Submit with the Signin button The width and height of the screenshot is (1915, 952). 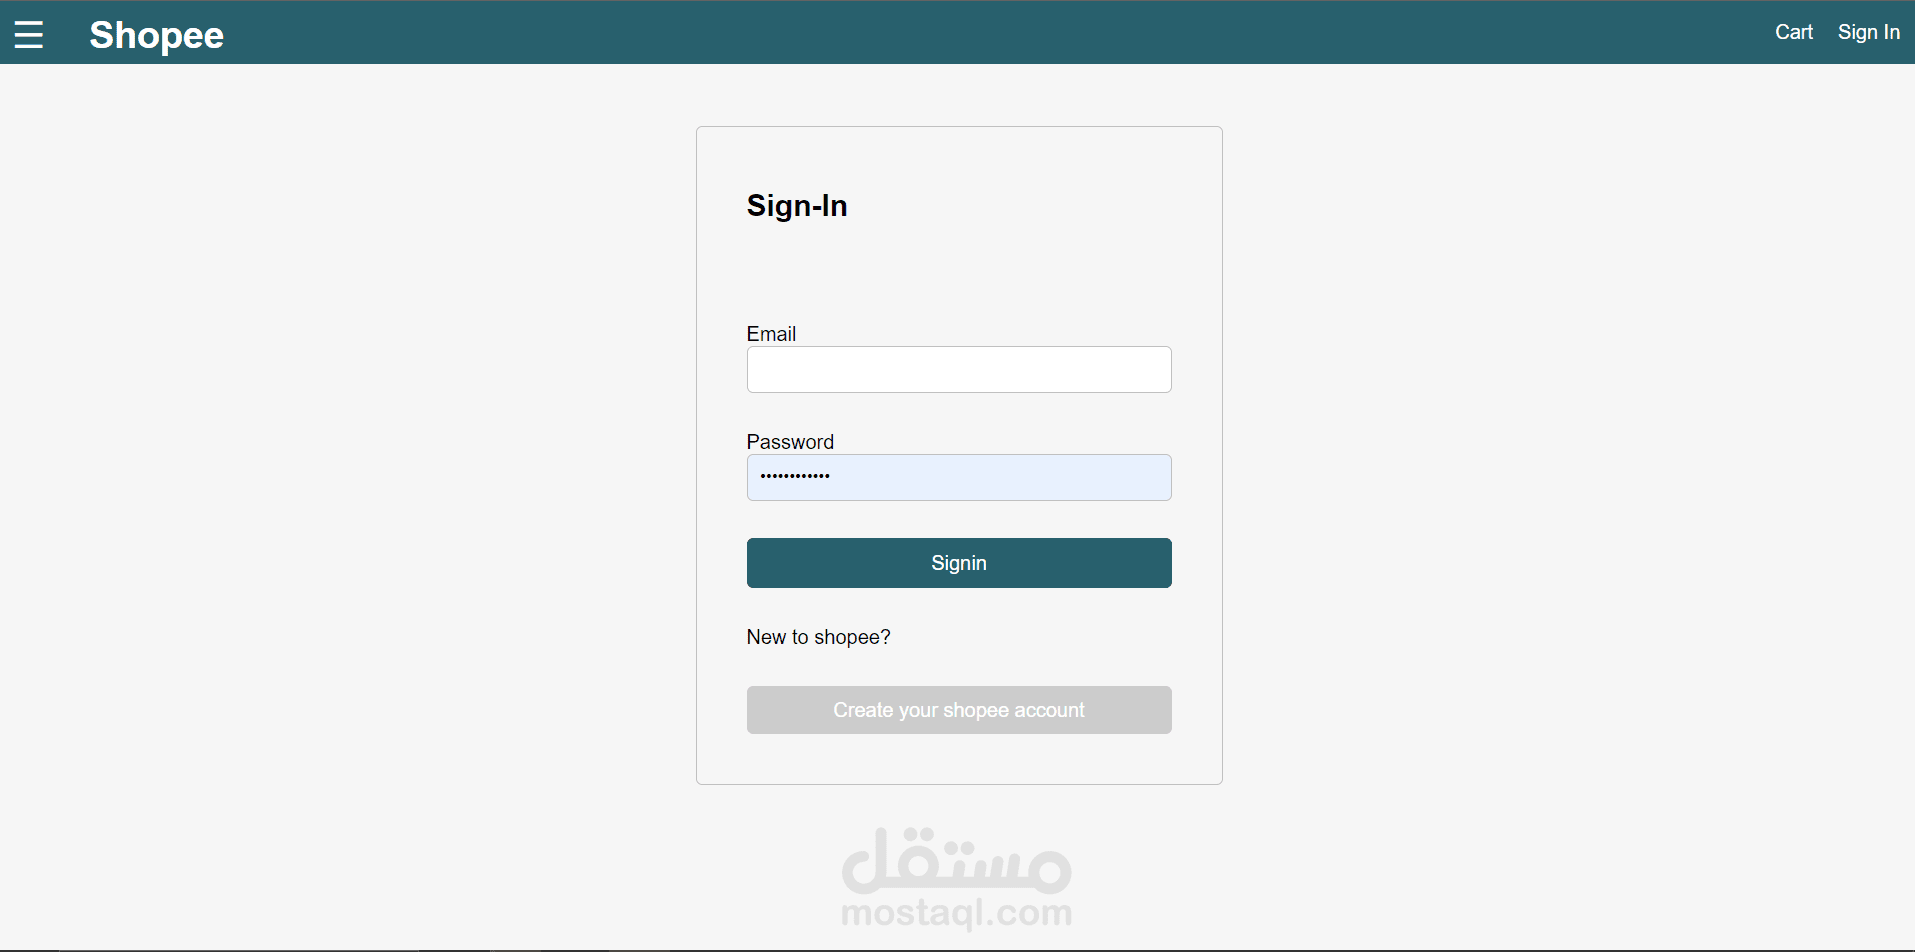[959, 563]
